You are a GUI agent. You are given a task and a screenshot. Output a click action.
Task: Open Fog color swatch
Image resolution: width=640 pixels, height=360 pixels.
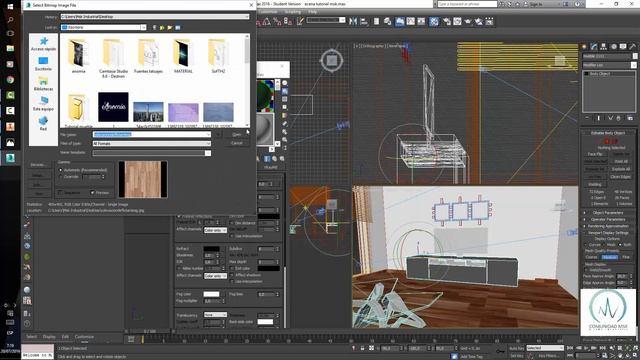[211, 294]
